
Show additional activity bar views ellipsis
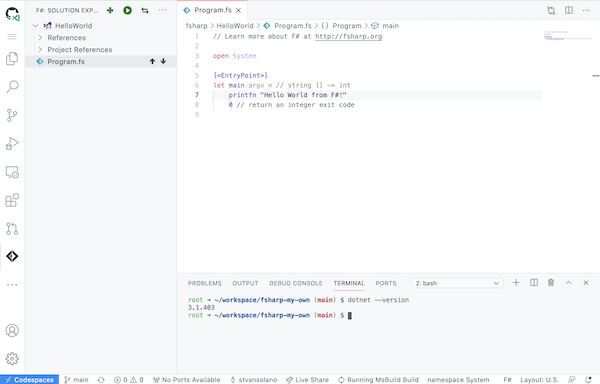pyautogui.click(x=12, y=285)
